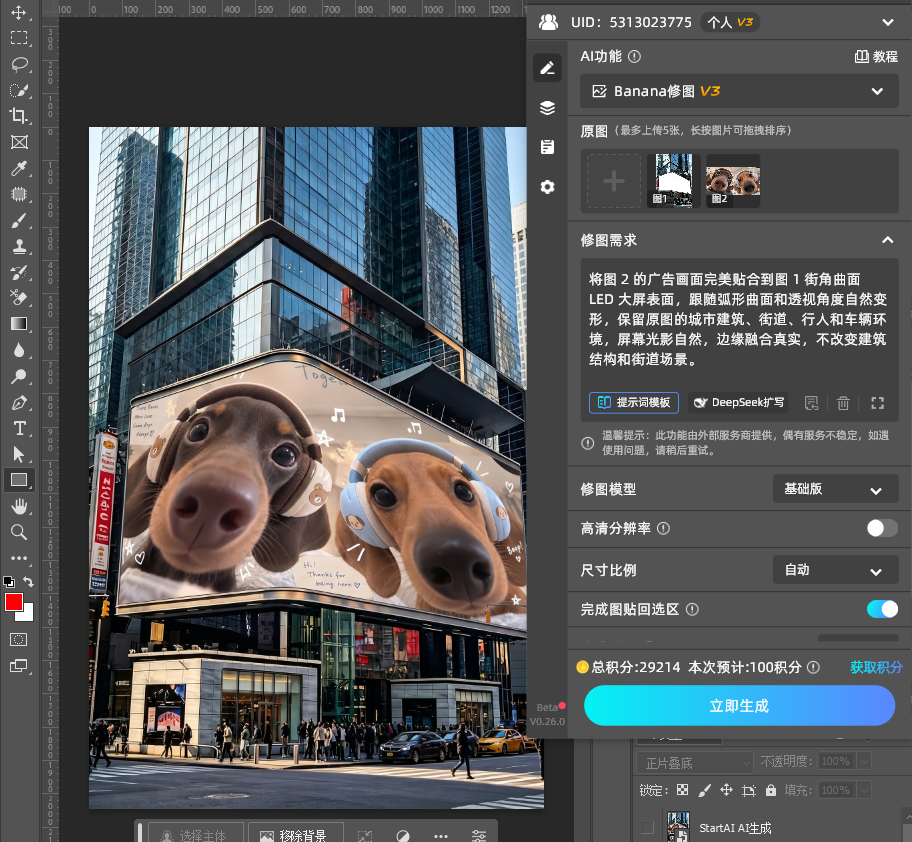
Task: Swap foreground and background colors
Action: click(28, 581)
